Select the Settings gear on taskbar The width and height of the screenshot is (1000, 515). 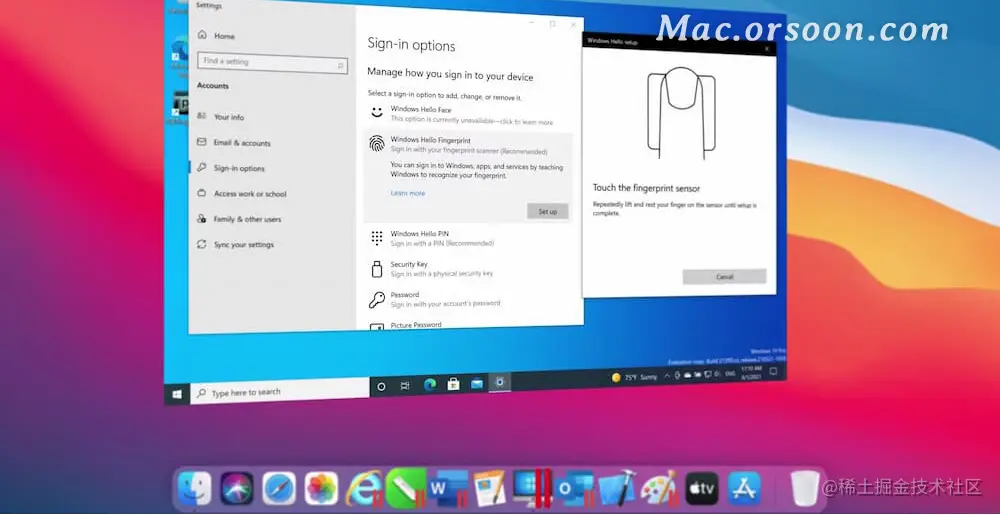click(500, 382)
